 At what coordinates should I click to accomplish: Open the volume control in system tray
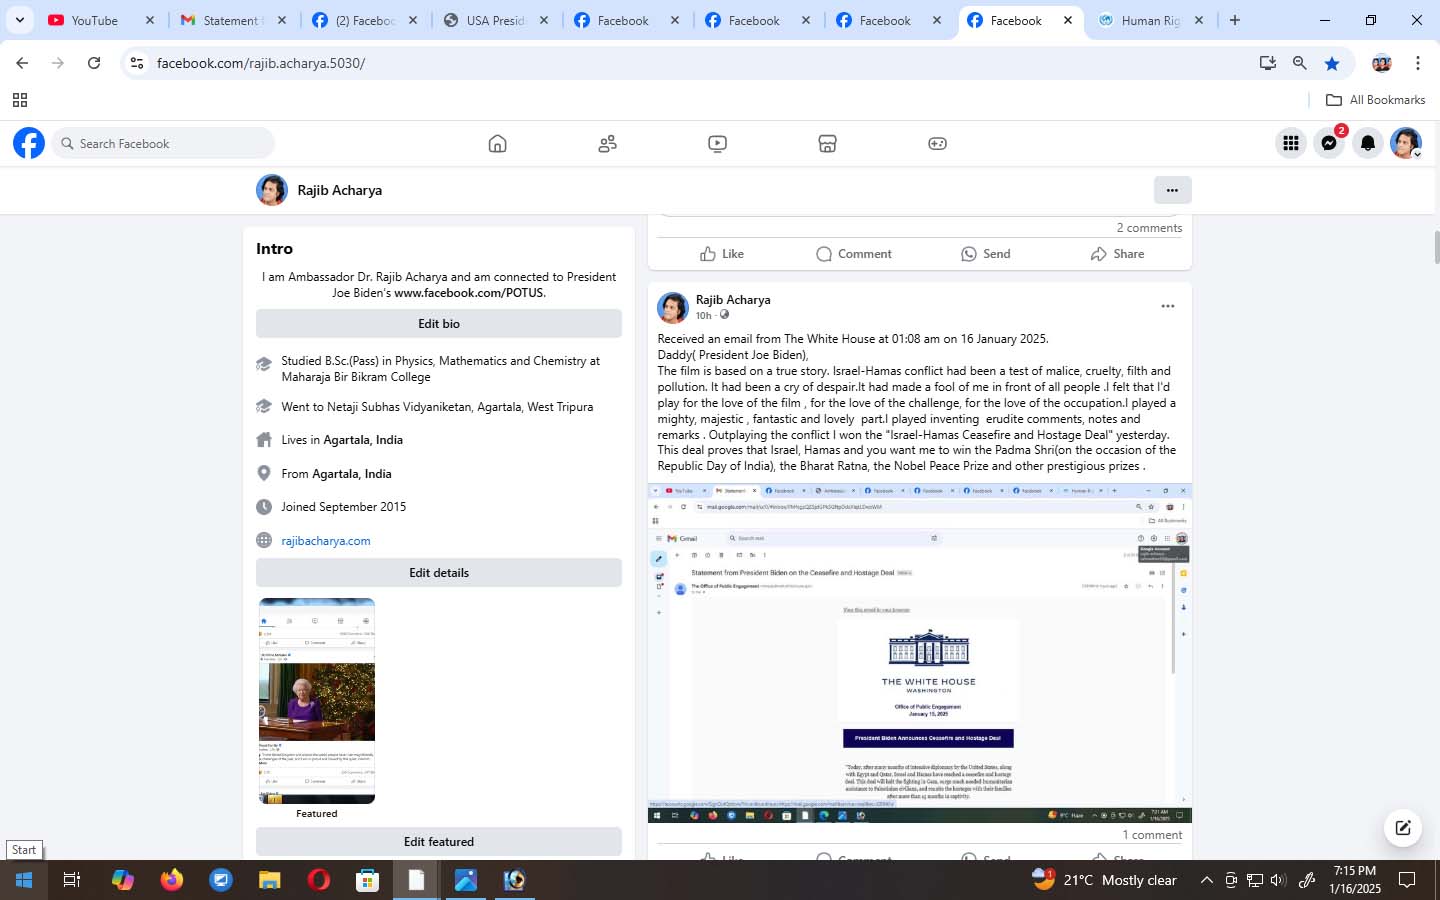(1278, 880)
